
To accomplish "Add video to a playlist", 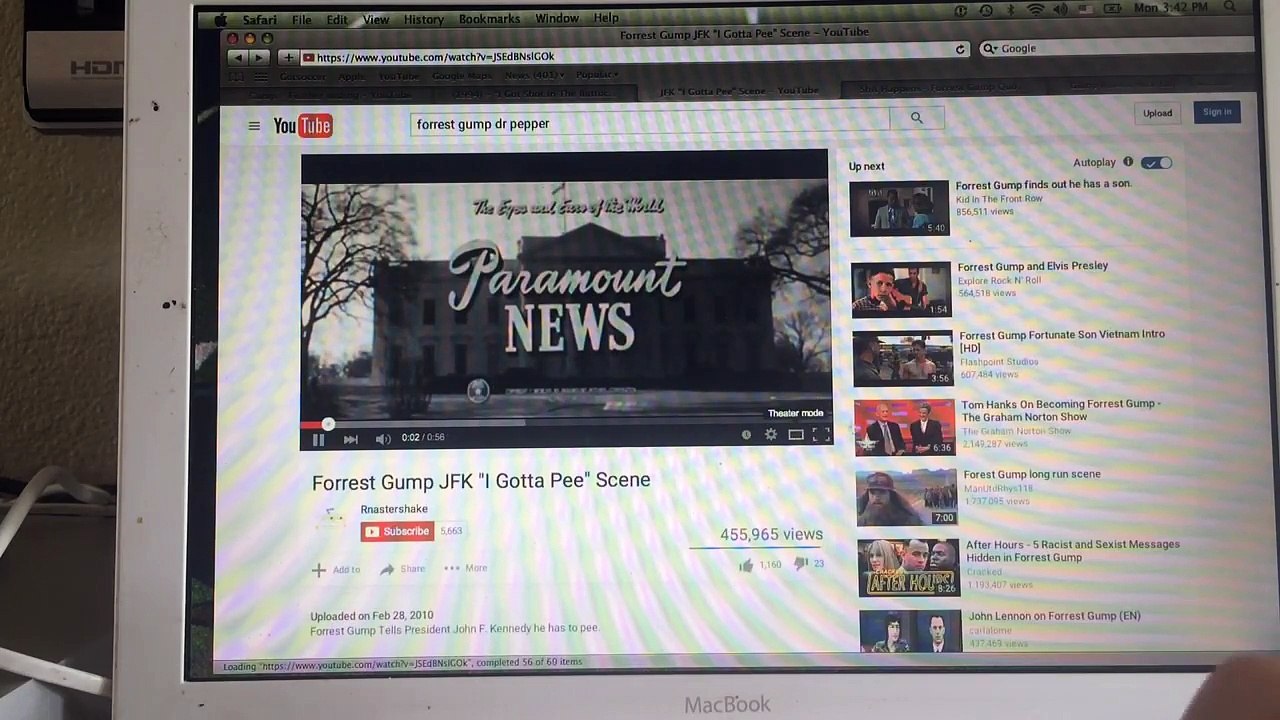I will coord(335,570).
